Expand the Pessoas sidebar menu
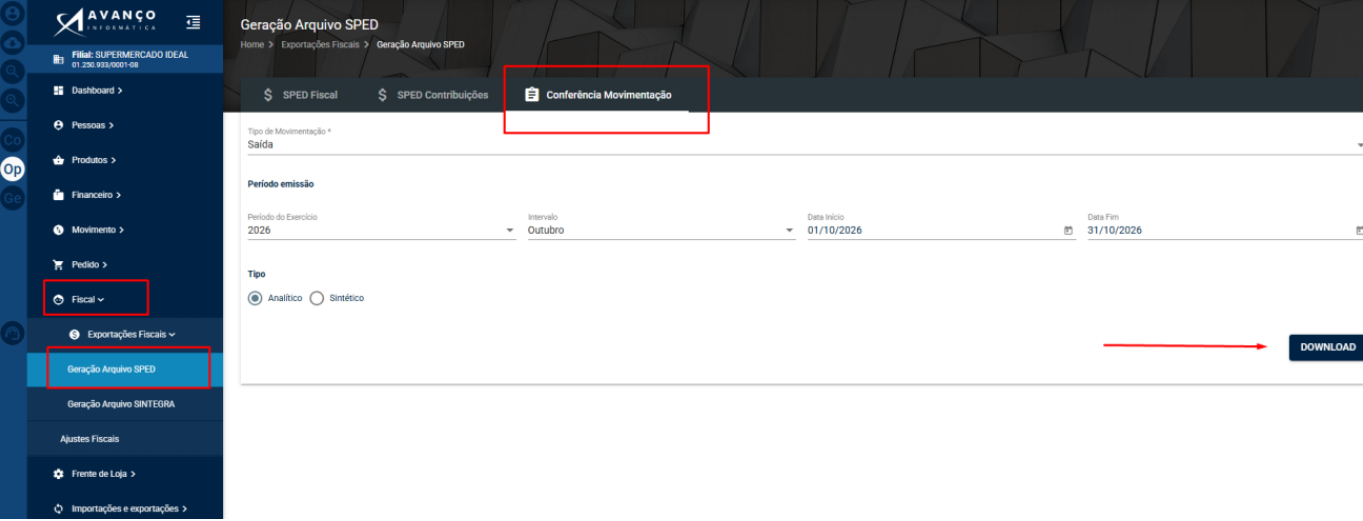 coord(125,125)
